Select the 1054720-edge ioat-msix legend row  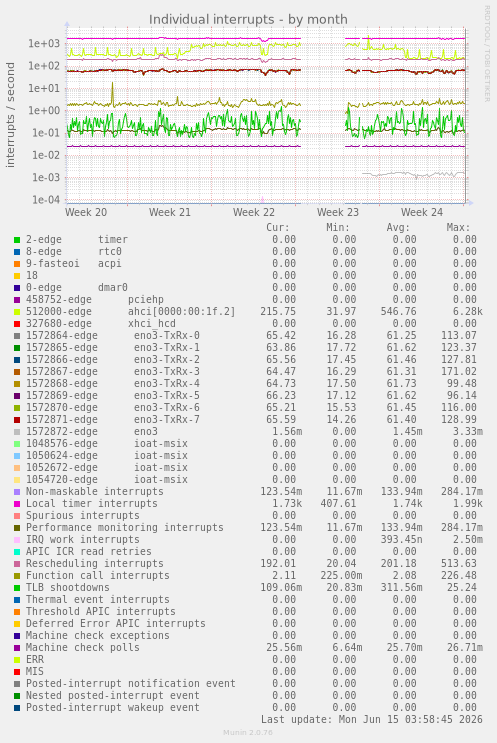pyautogui.click(x=245, y=480)
